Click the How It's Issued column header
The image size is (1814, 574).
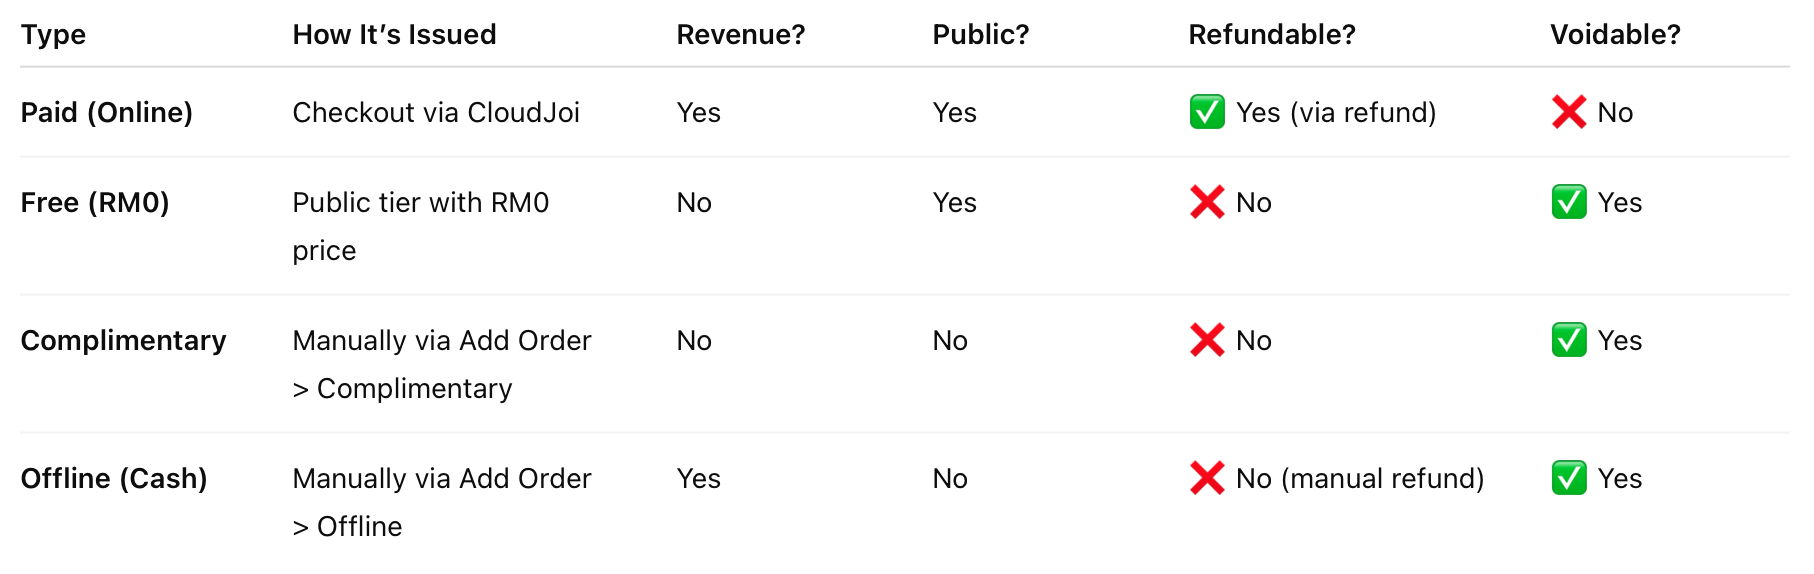(x=394, y=35)
